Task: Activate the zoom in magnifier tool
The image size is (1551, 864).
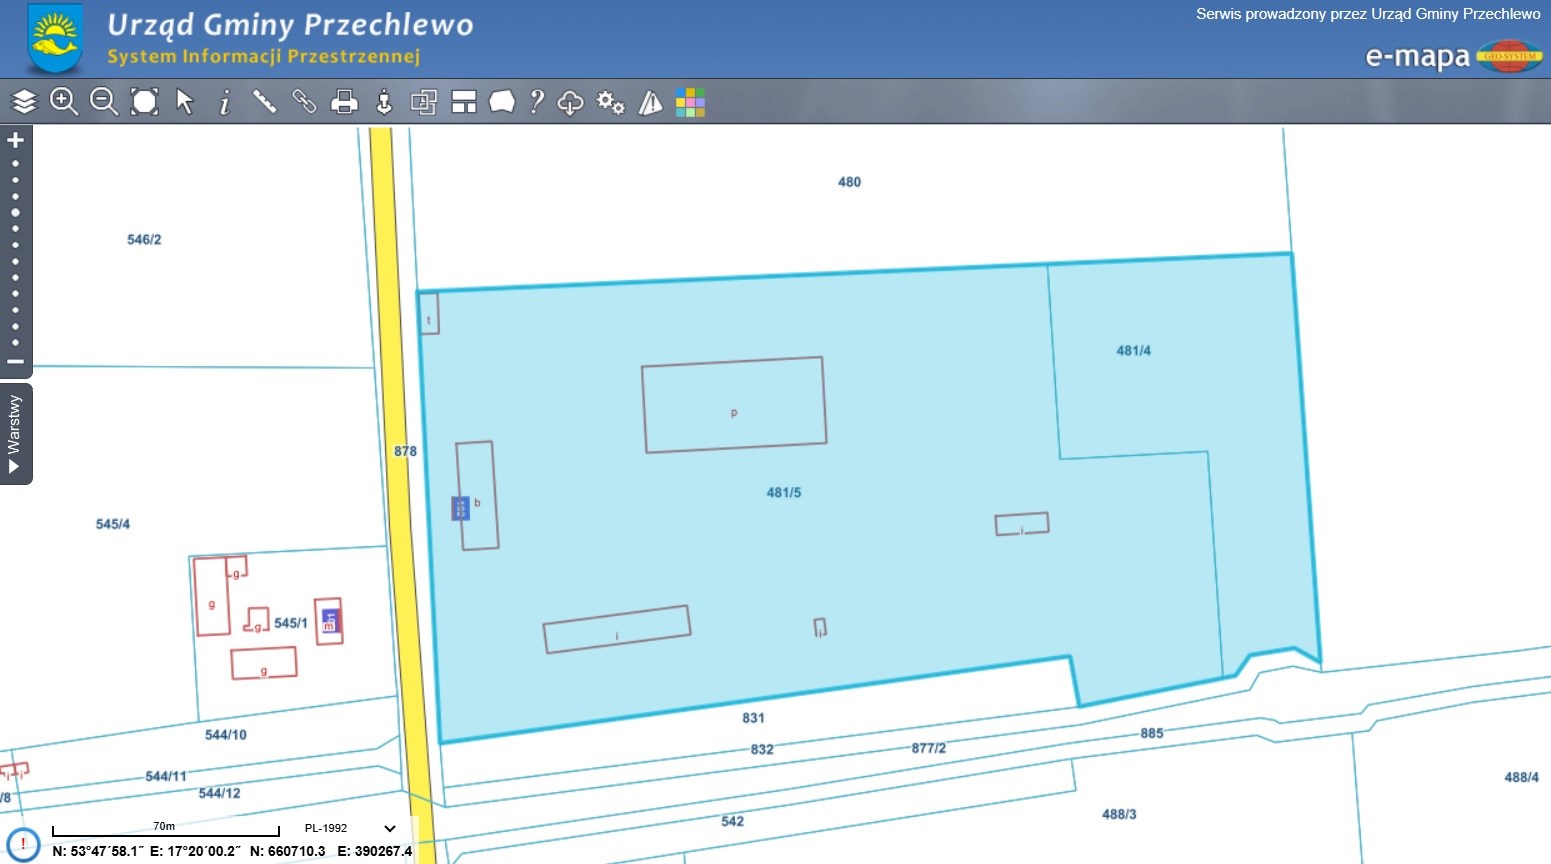Action: [64, 101]
